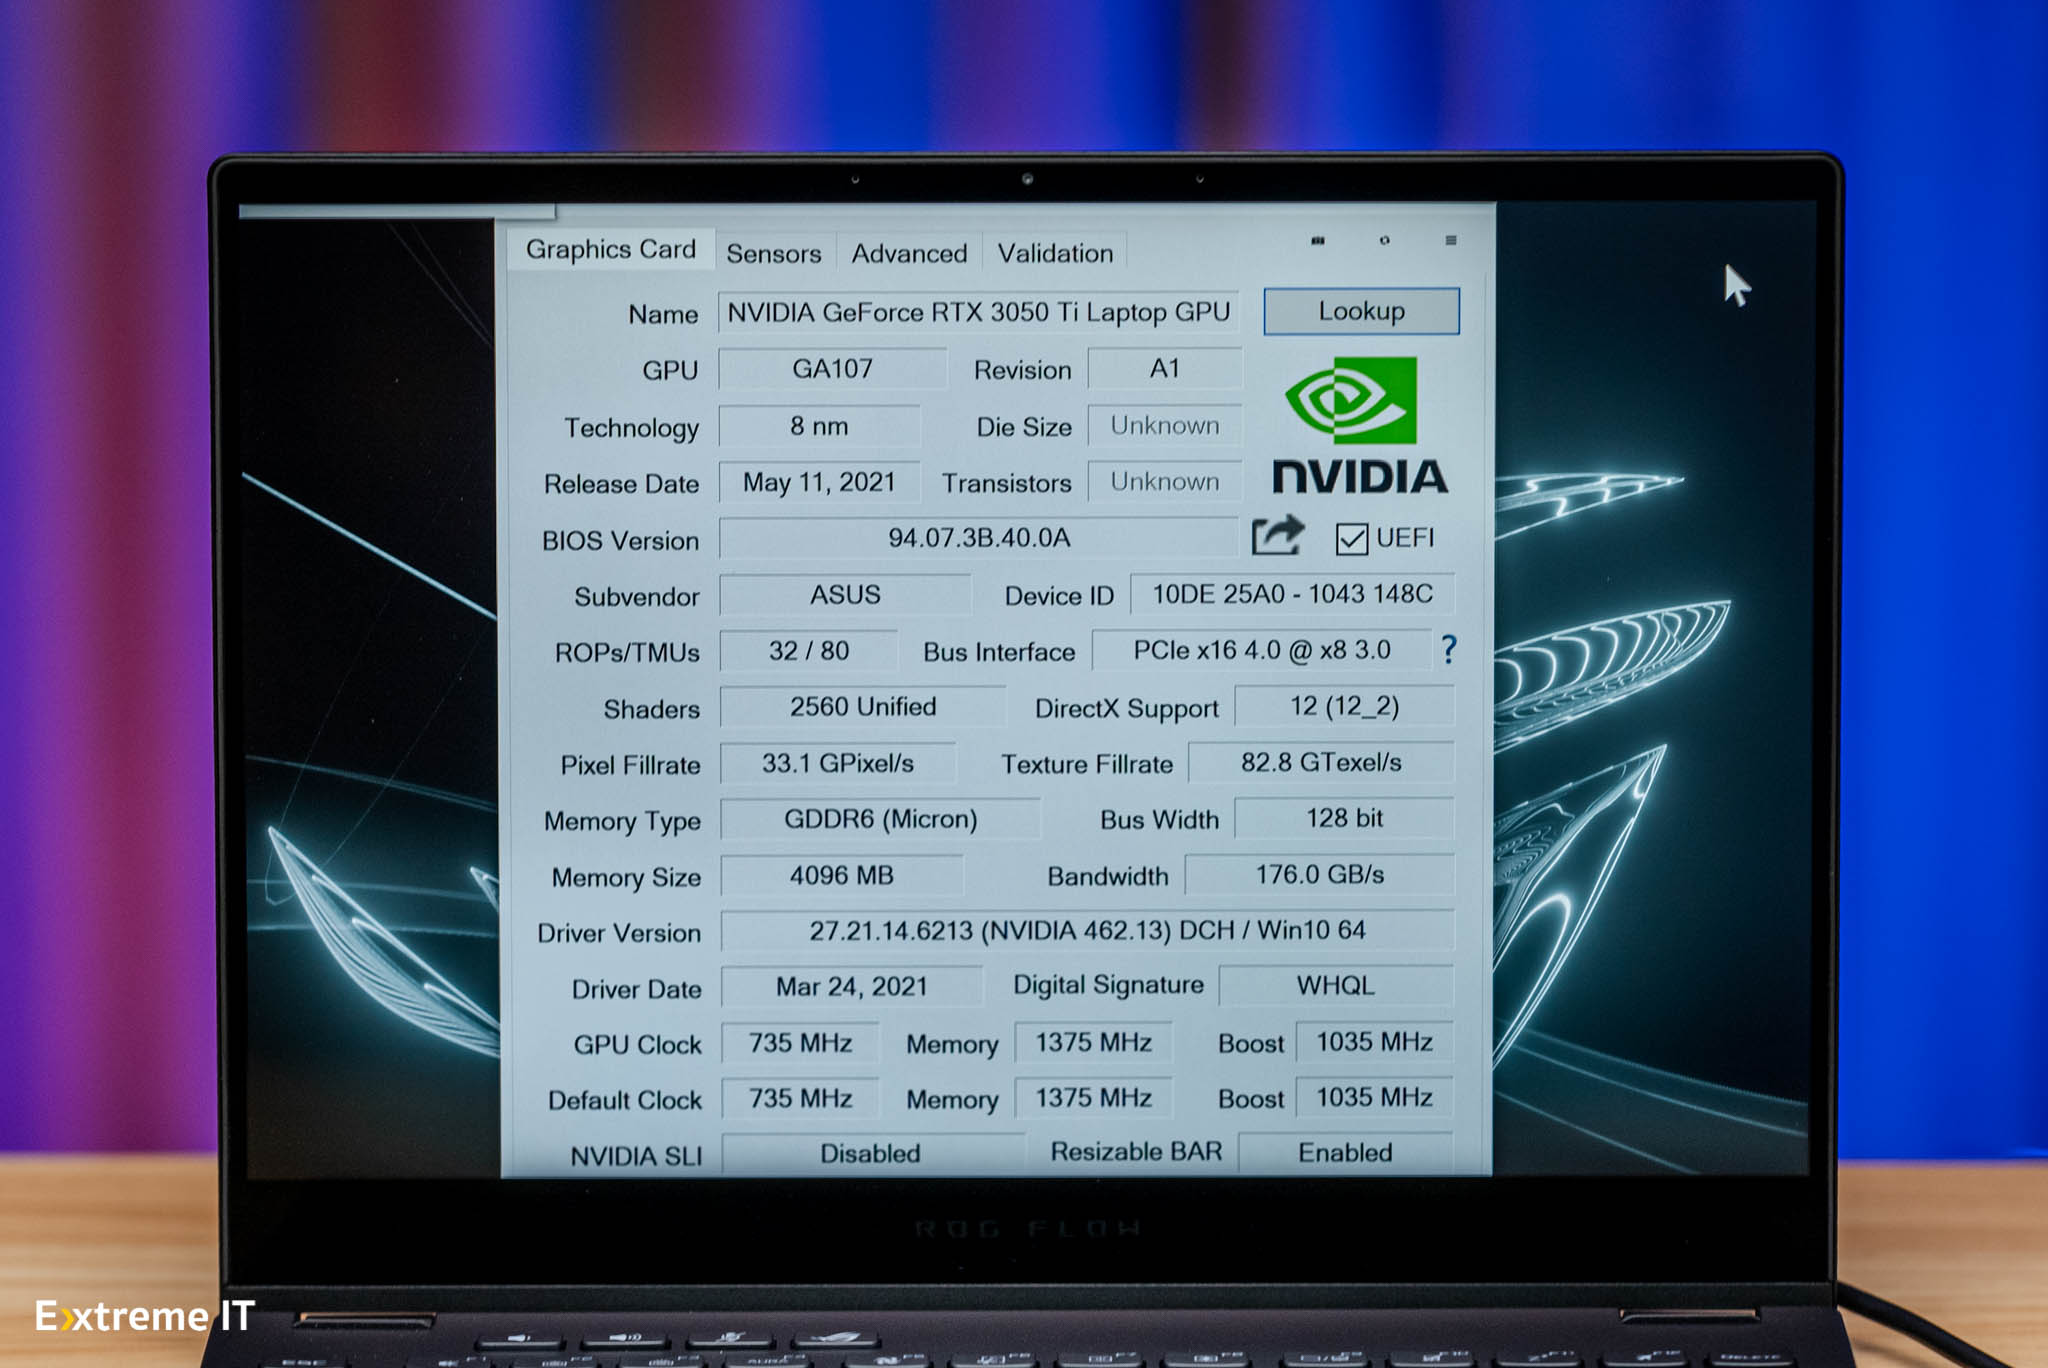Click the GPU Clock row Boost 1035 MHz
Viewport: 2048px width, 1368px height.
1374,1042
